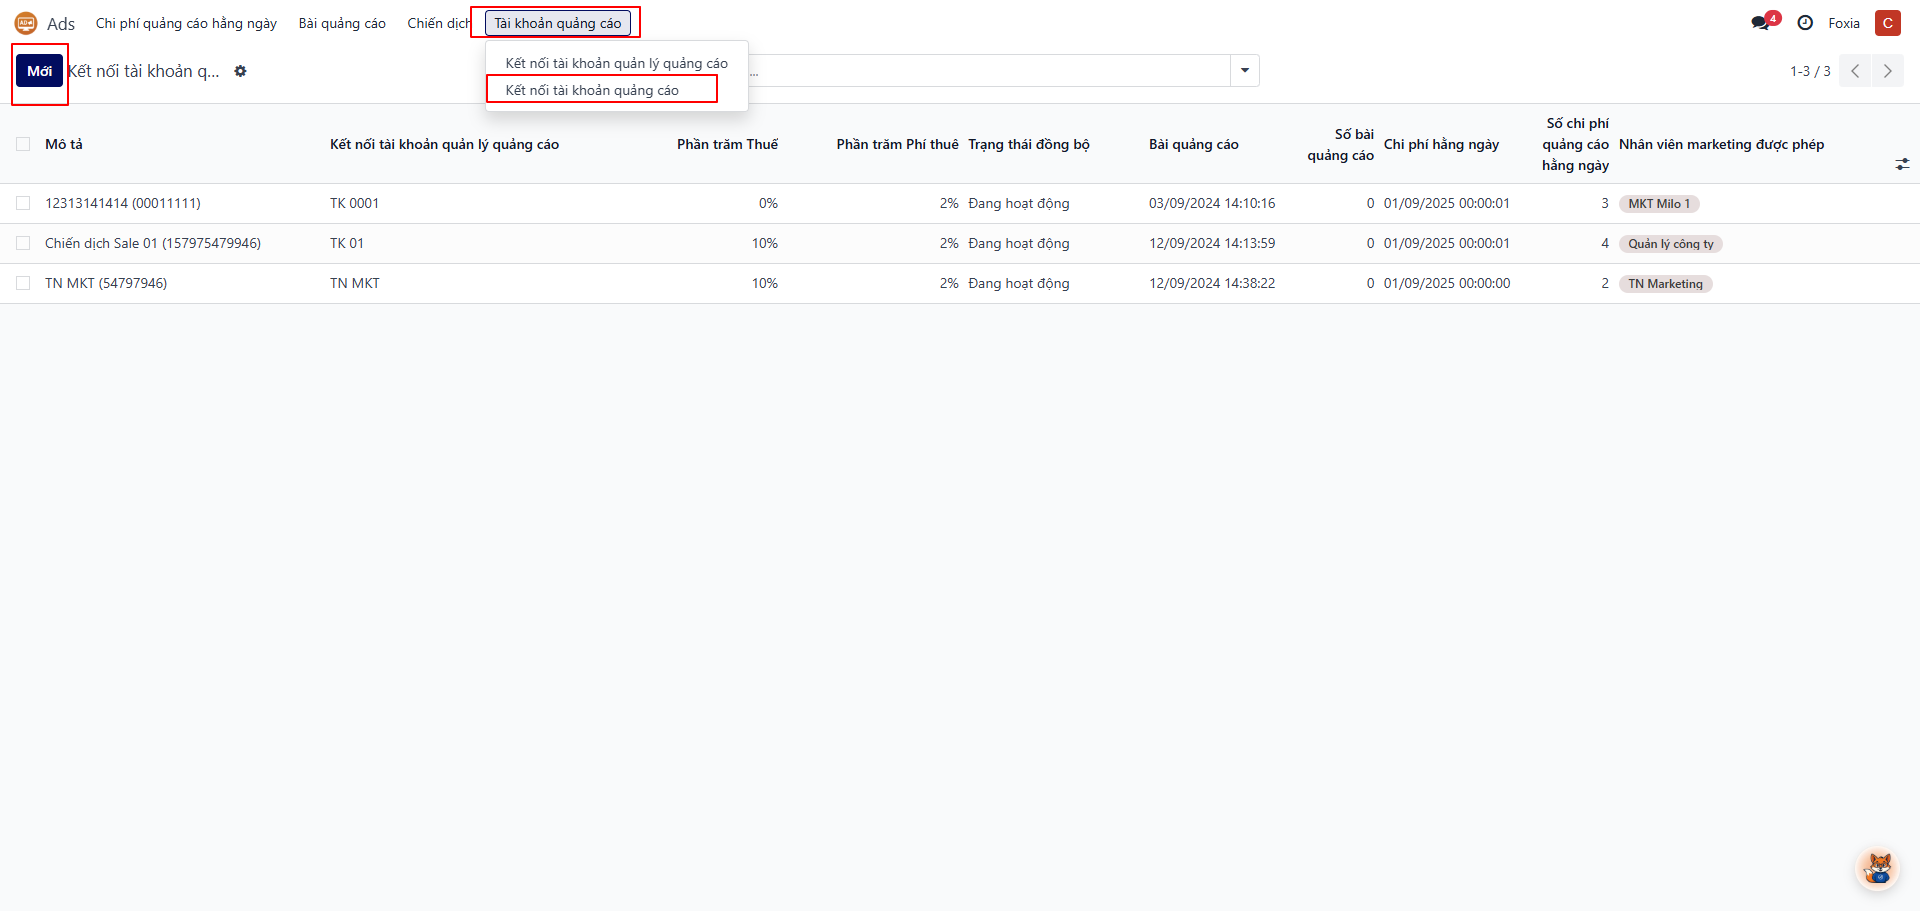Open the settings gear next to the title
This screenshot has height=911, width=1920.
[240, 71]
